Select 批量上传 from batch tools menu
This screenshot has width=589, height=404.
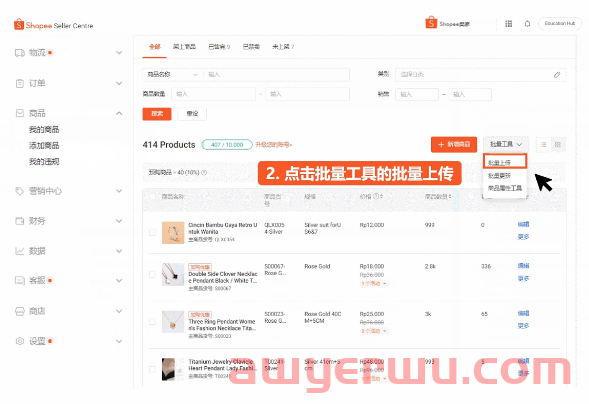(505, 162)
